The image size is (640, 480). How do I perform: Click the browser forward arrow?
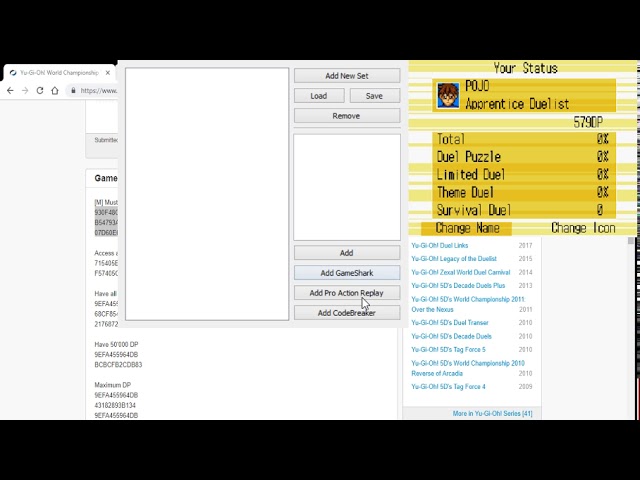pyautogui.click(x=25, y=91)
